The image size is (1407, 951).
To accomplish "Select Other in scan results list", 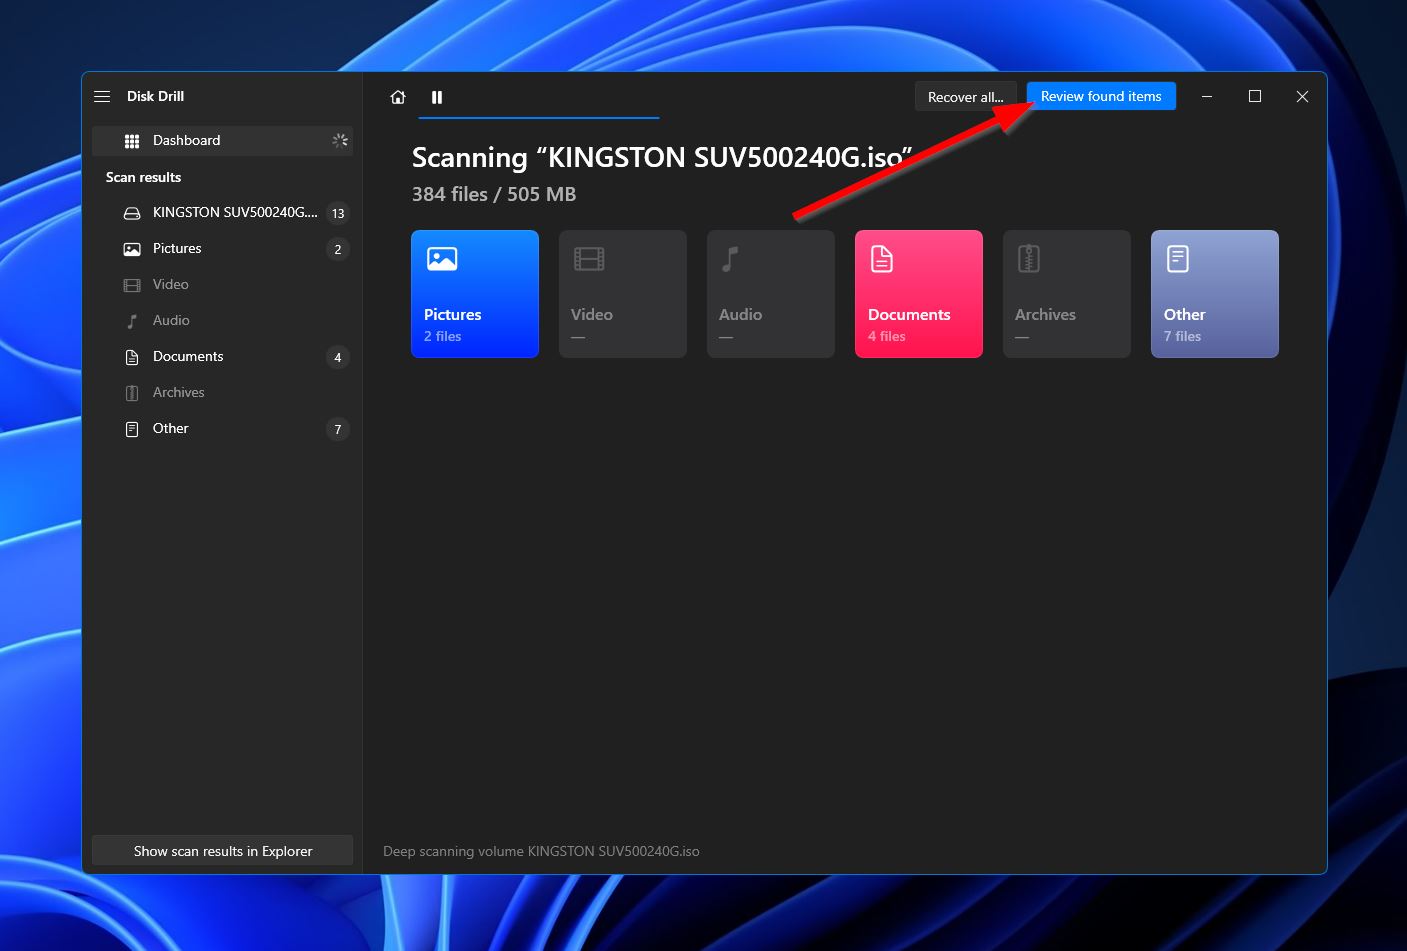I will coord(222,429).
